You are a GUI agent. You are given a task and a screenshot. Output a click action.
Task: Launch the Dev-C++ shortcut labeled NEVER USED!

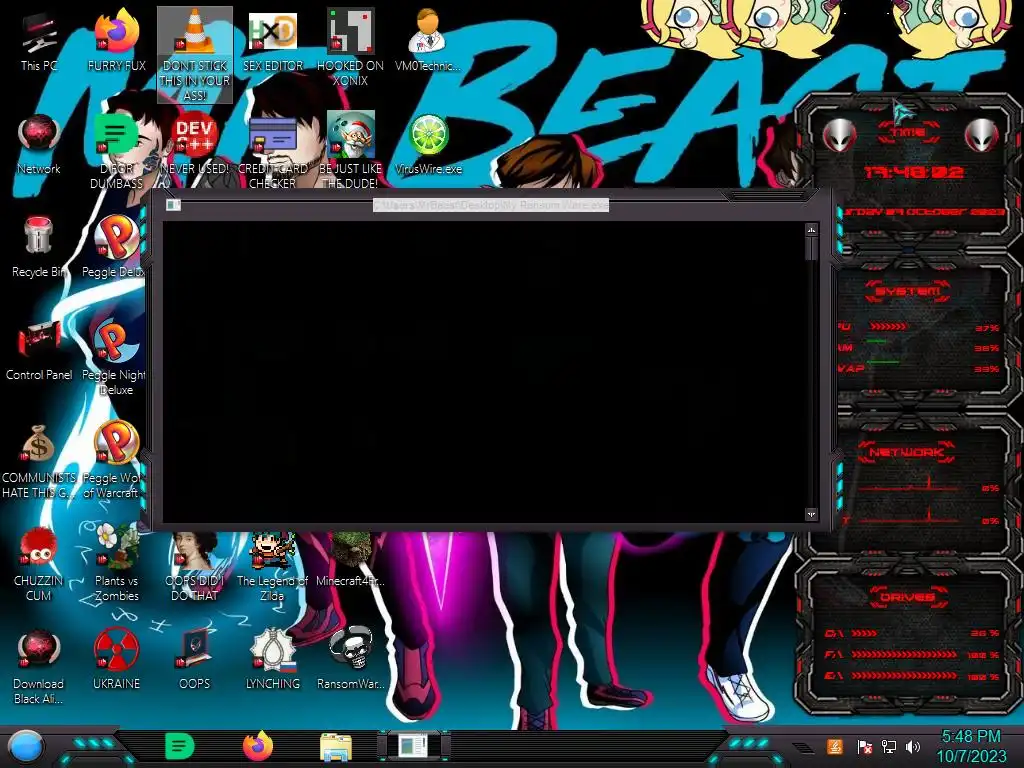pos(195,145)
